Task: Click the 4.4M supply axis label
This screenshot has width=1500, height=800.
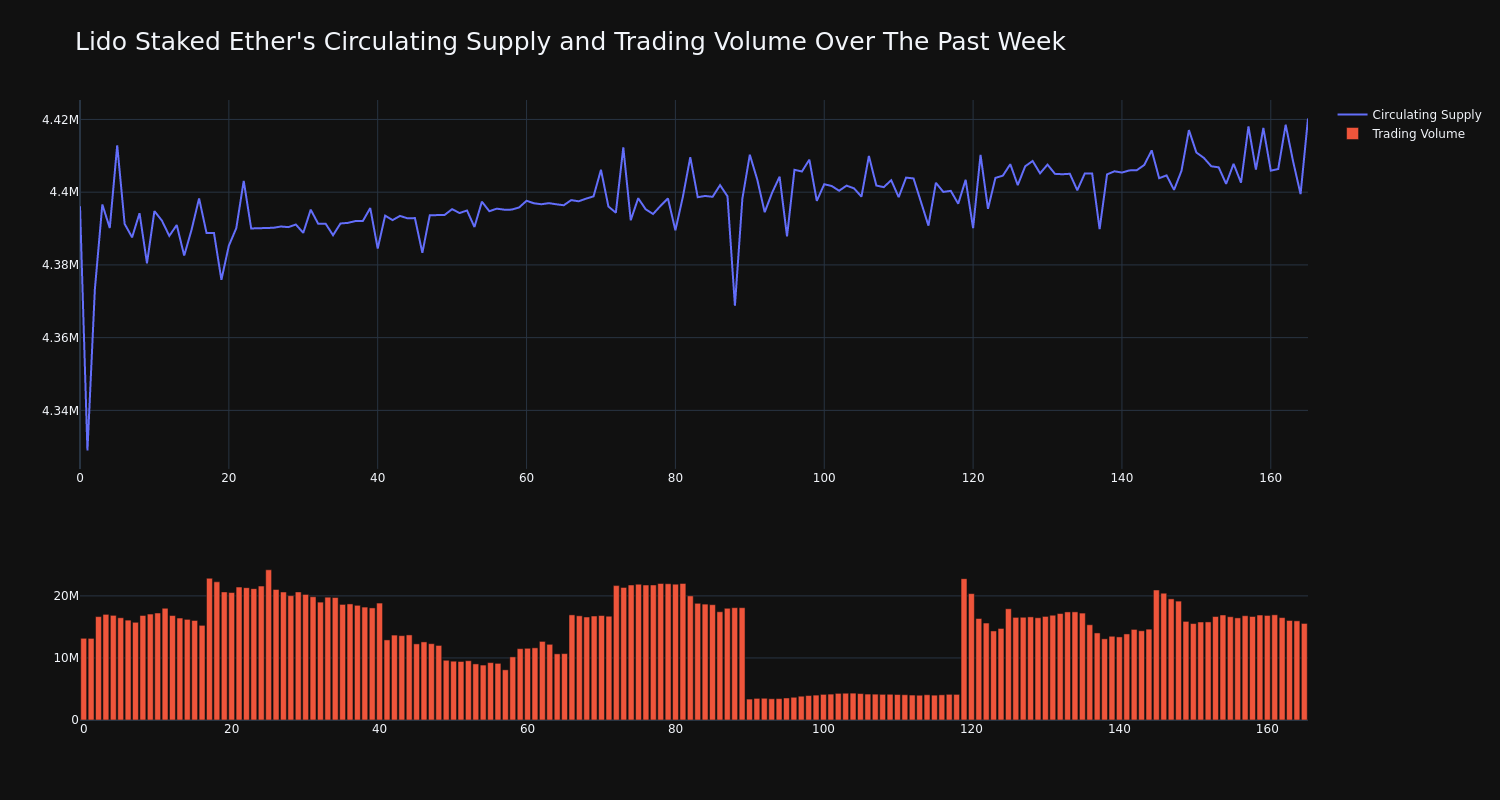Action: point(64,192)
